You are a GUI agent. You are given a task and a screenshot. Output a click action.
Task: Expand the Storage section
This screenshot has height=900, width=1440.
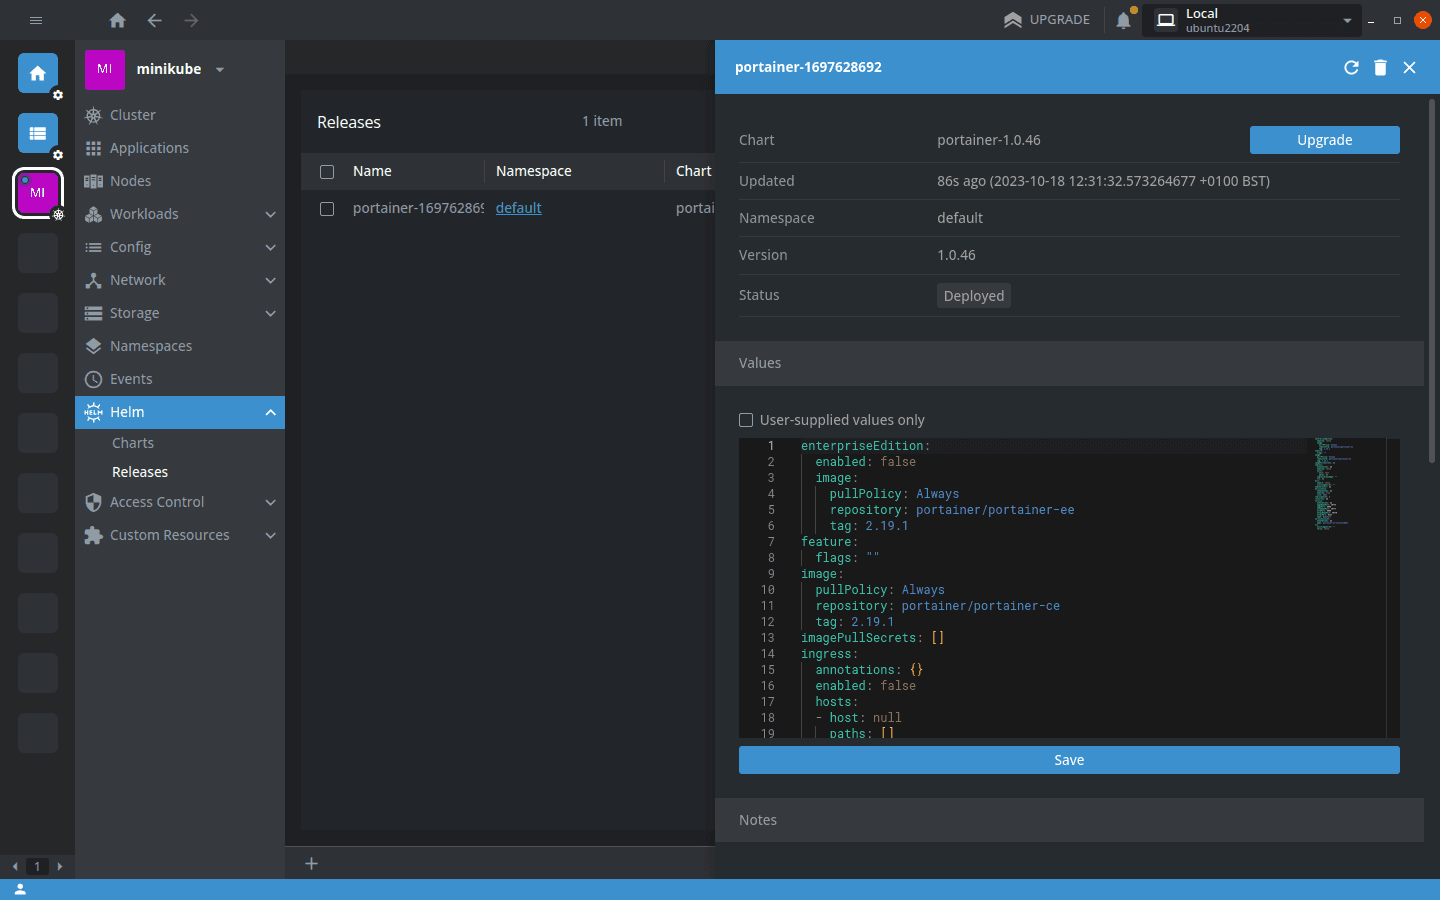180,313
